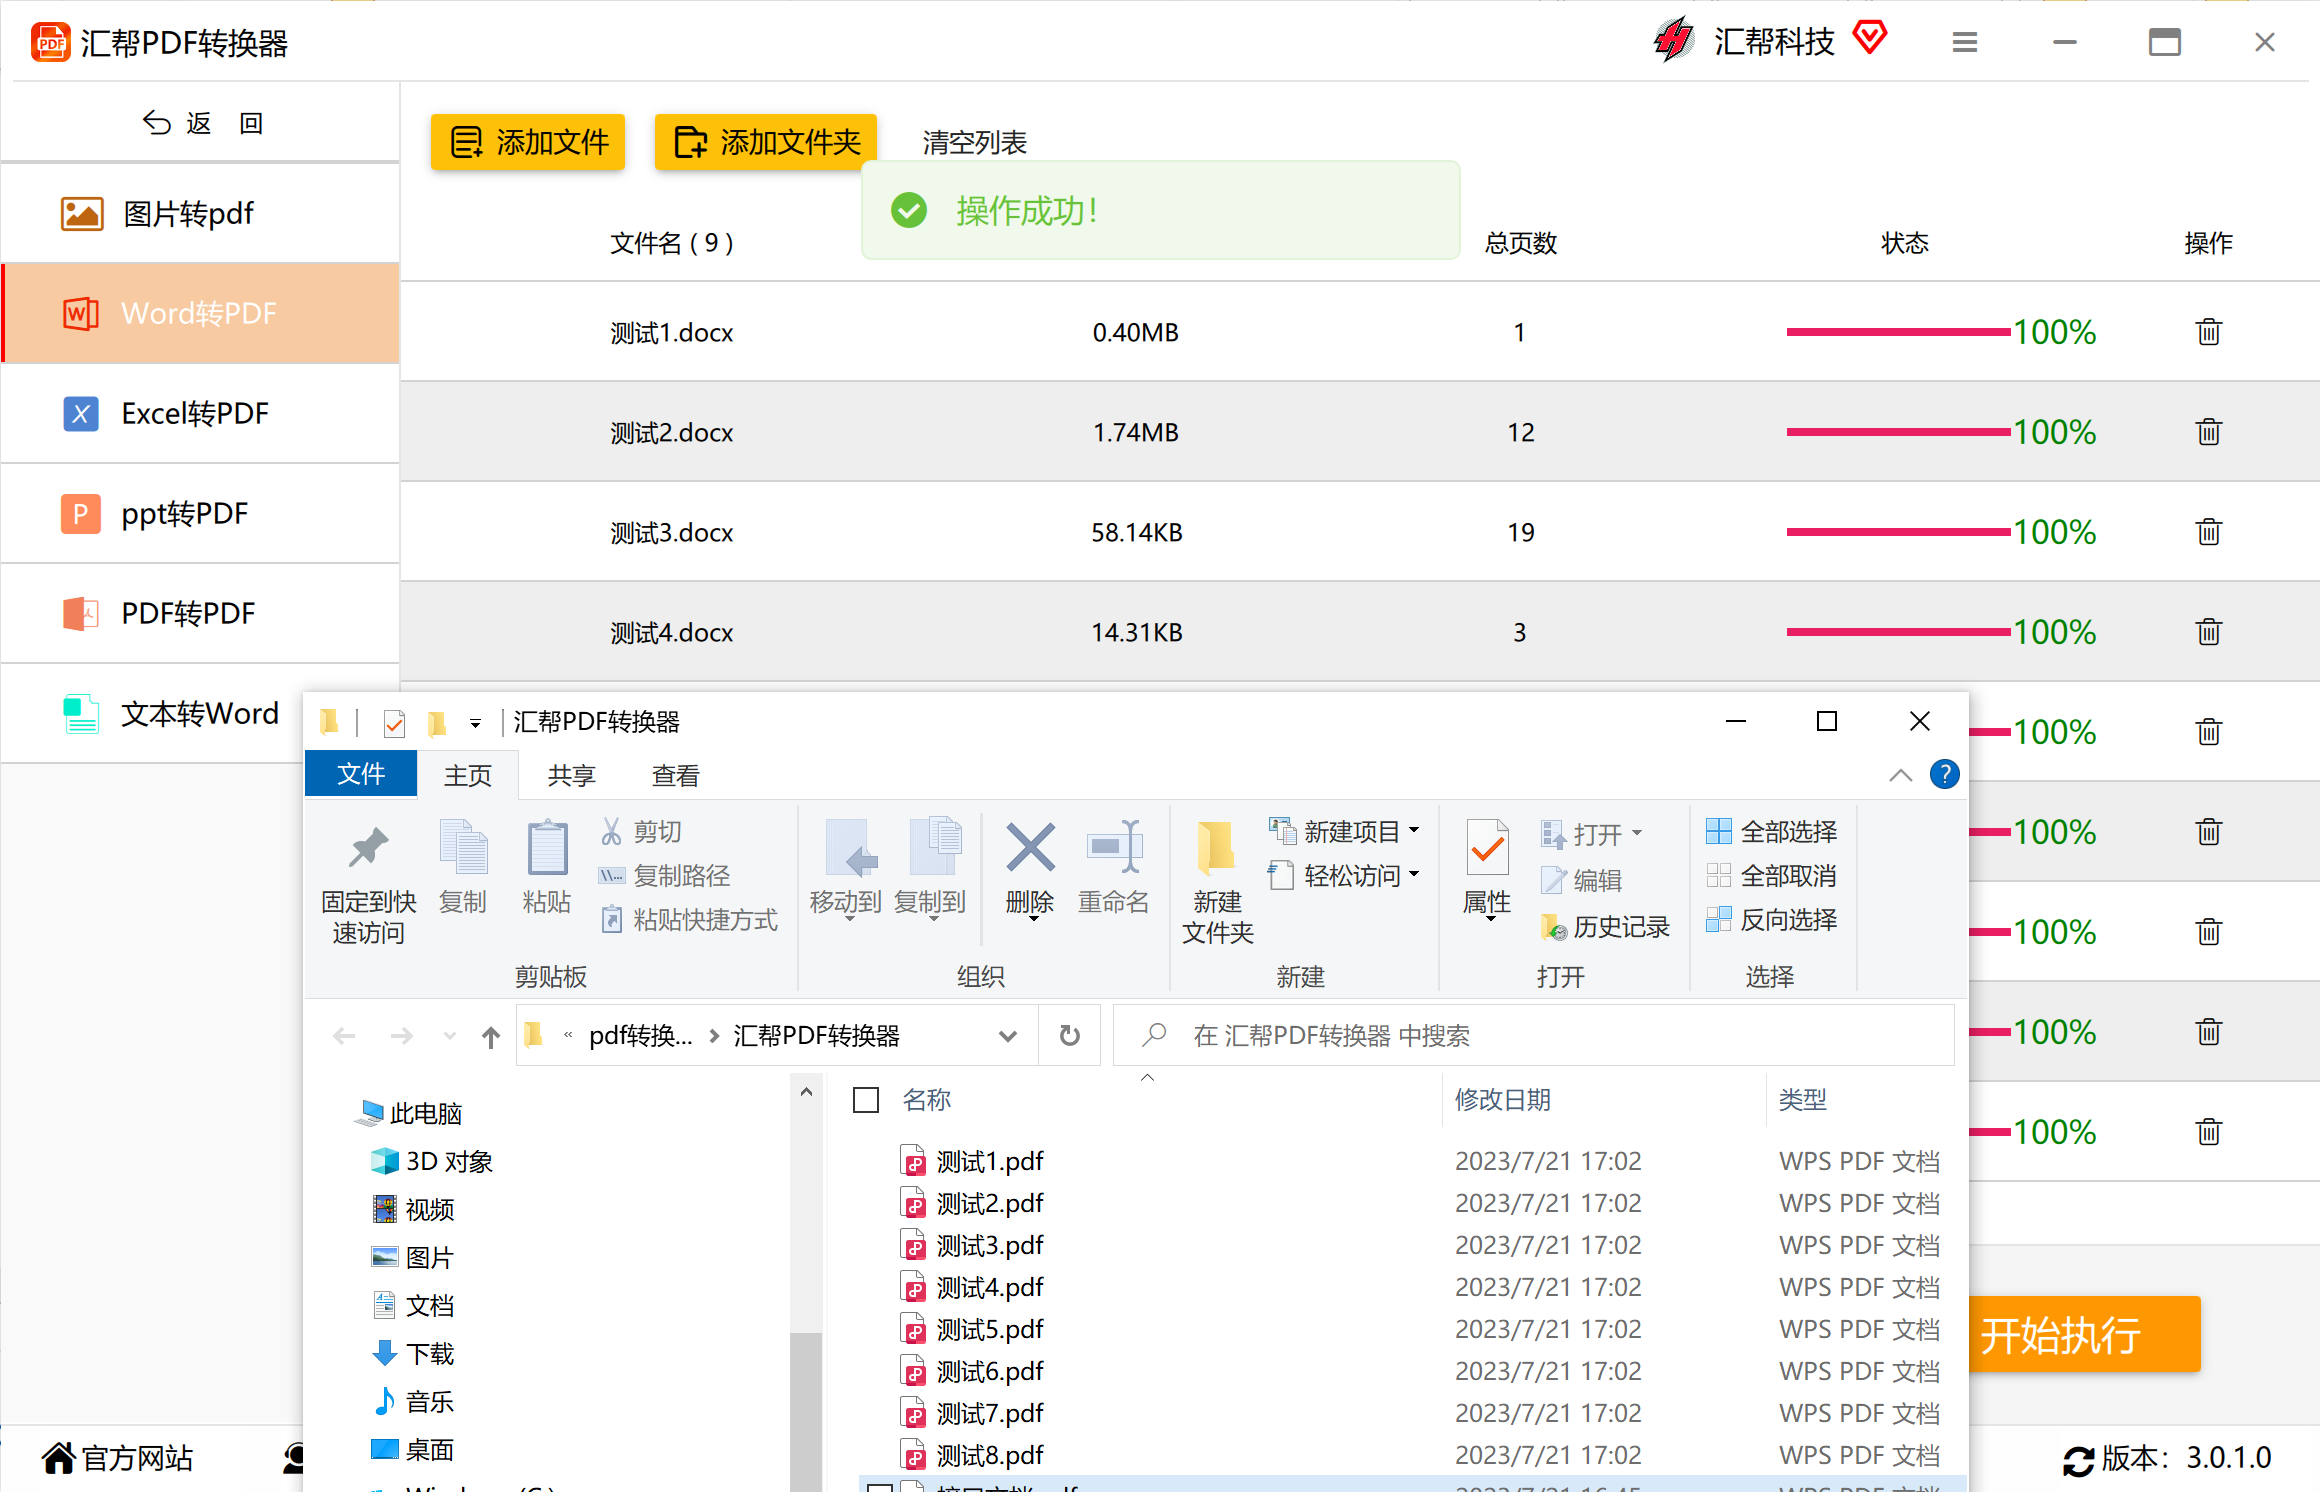This screenshot has width=2320, height=1492.
Task: Select 图片转pdf in the sidebar
Action: [x=200, y=213]
